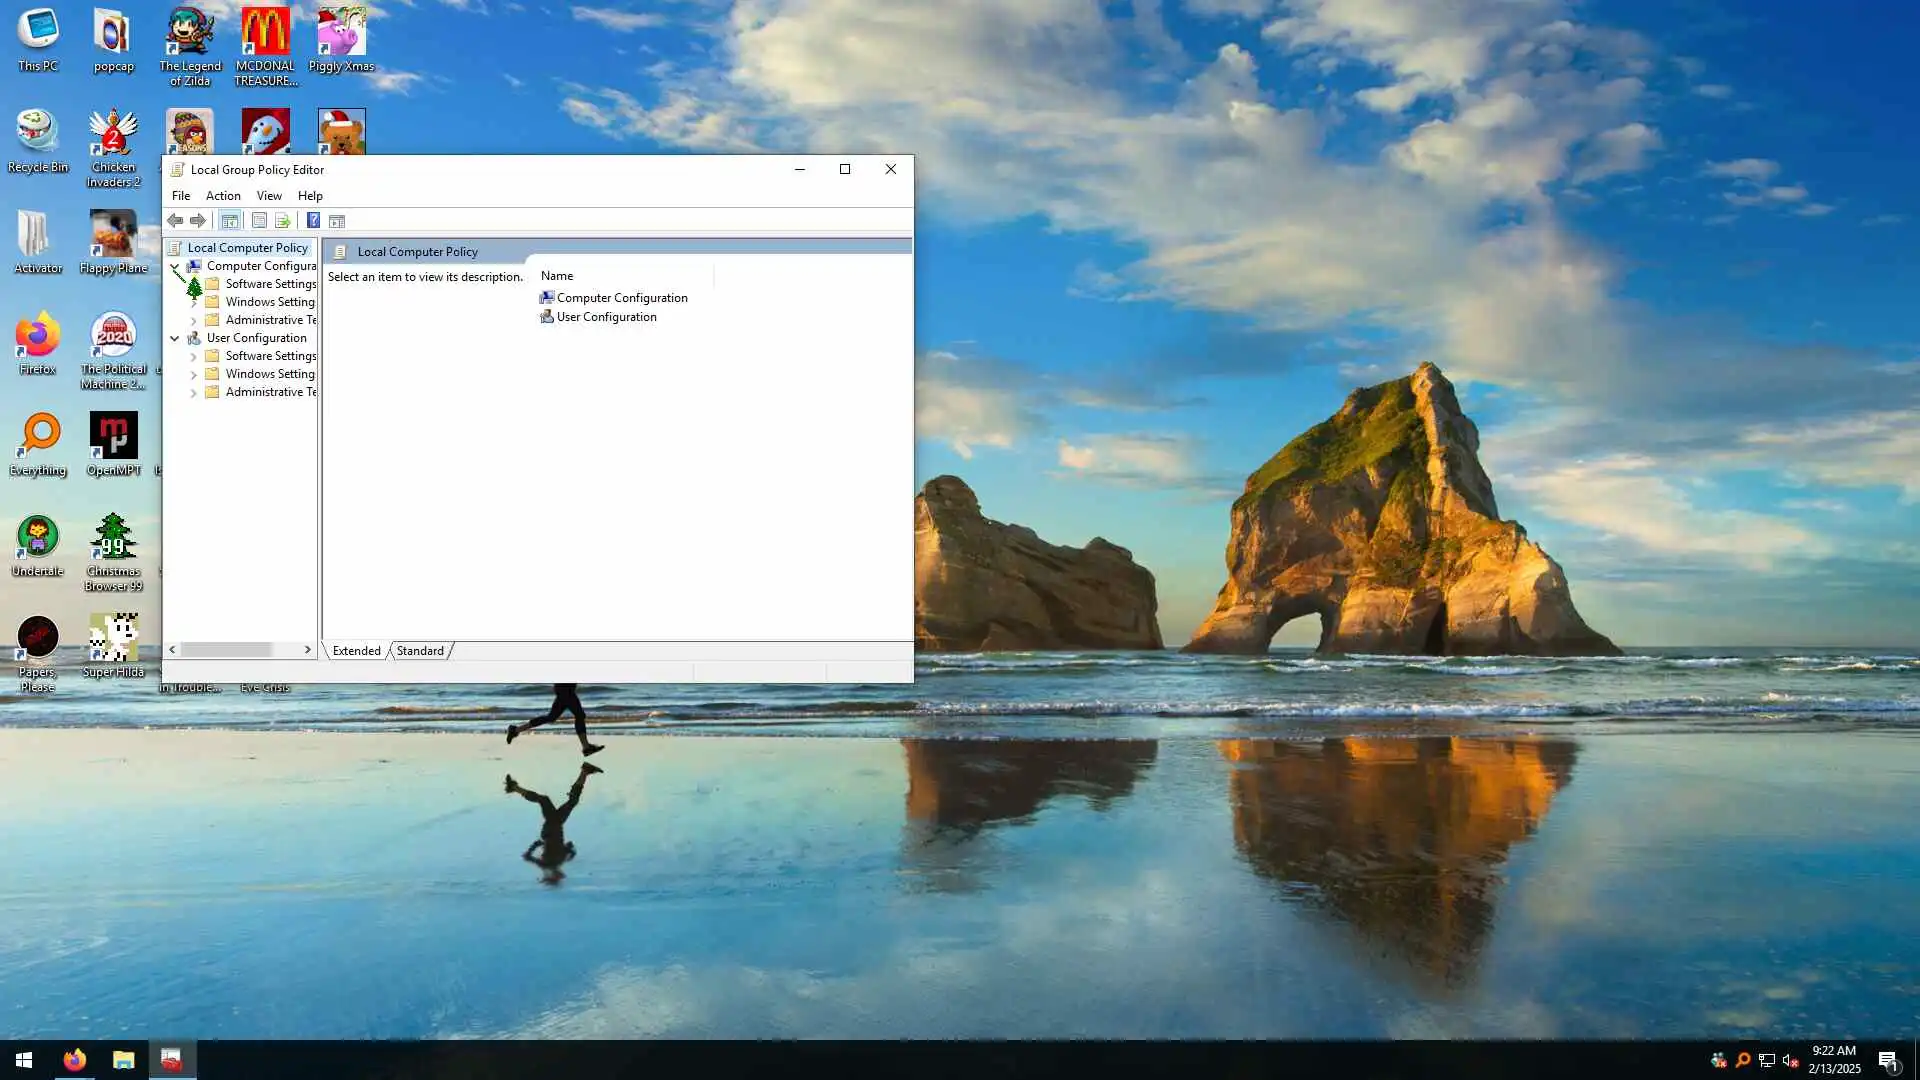This screenshot has width=1920, height=1080.
Task: Switch to the Standard tab
Action: pos(420,651)
